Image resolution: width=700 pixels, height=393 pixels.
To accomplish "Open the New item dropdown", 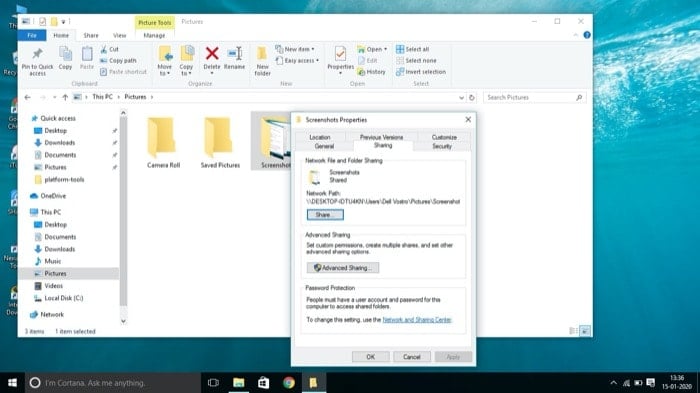I will (295, 49).
